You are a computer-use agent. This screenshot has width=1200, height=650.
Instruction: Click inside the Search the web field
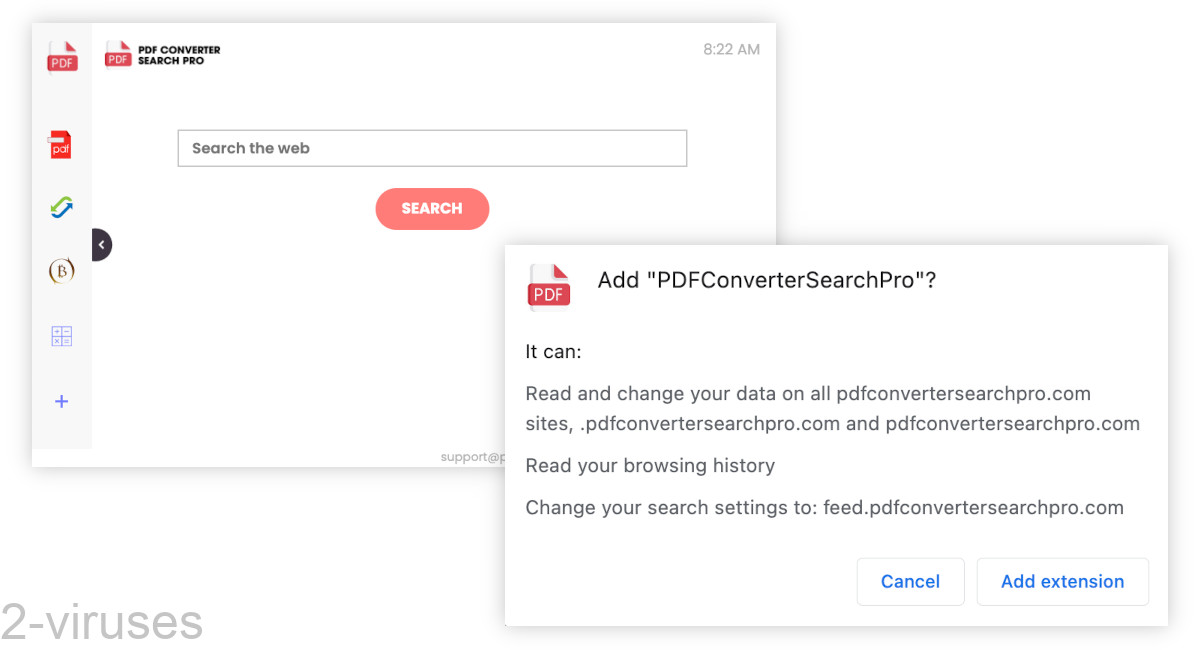coord(432,148)
